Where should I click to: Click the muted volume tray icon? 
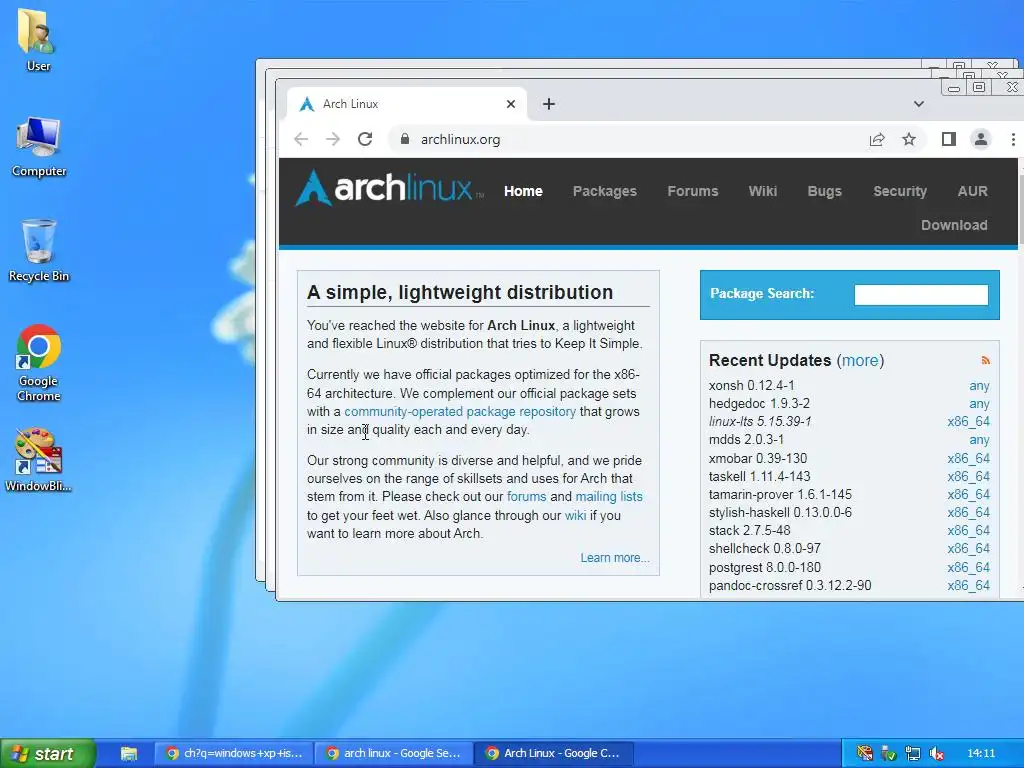click(937, 754)
